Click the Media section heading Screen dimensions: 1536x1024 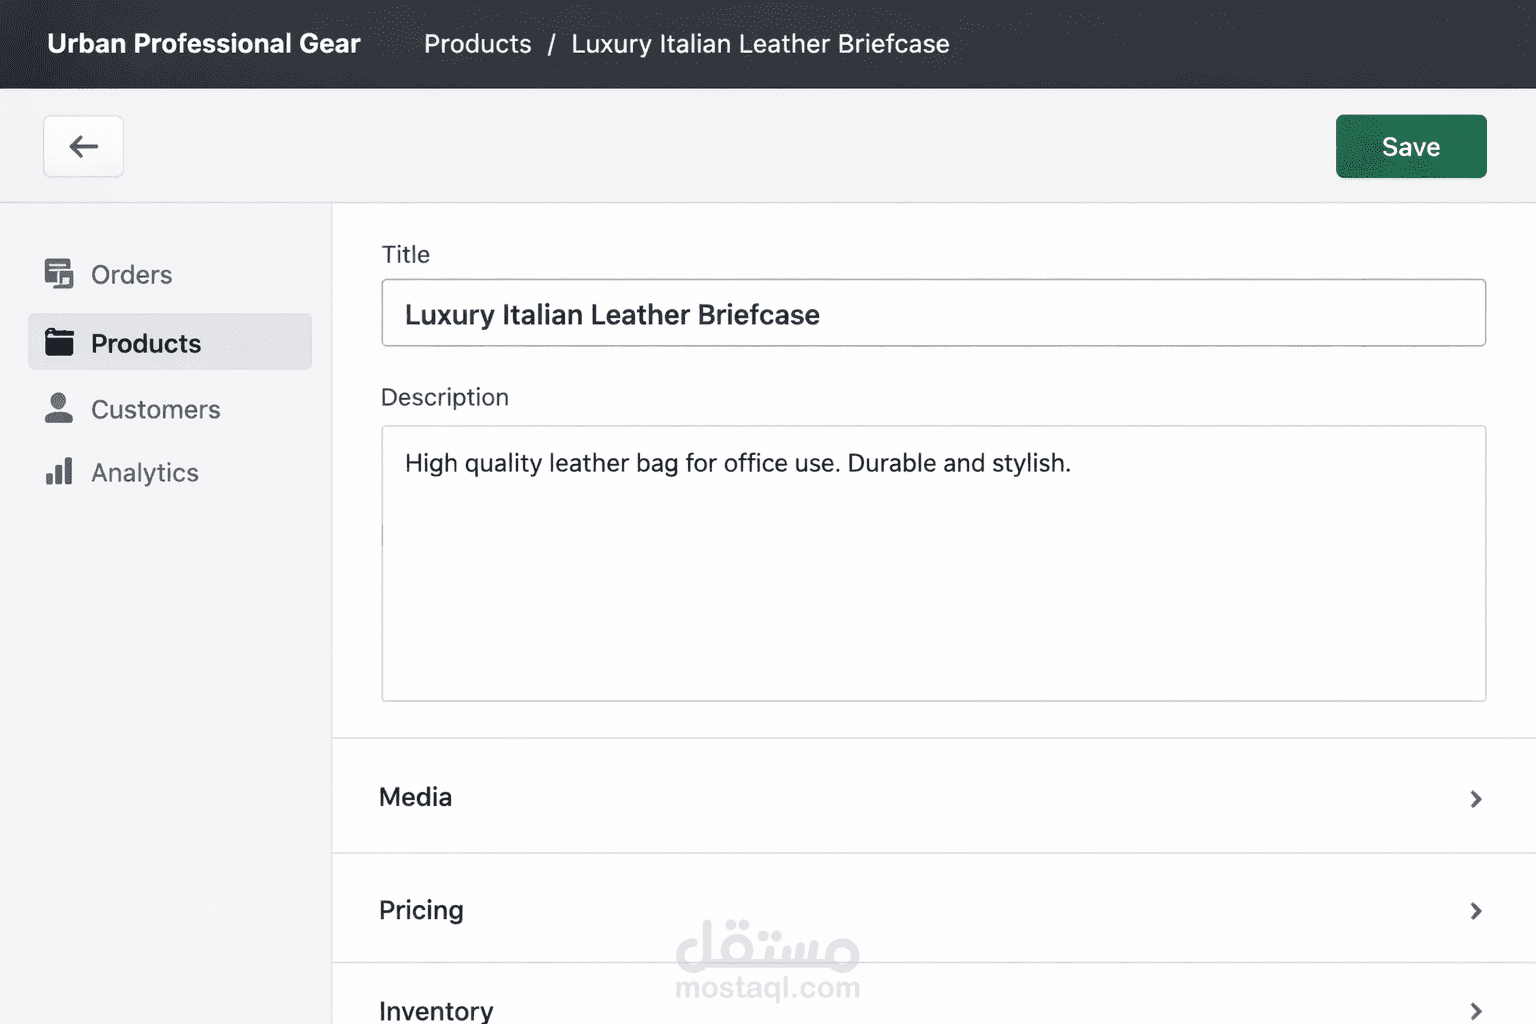(415, 797)
